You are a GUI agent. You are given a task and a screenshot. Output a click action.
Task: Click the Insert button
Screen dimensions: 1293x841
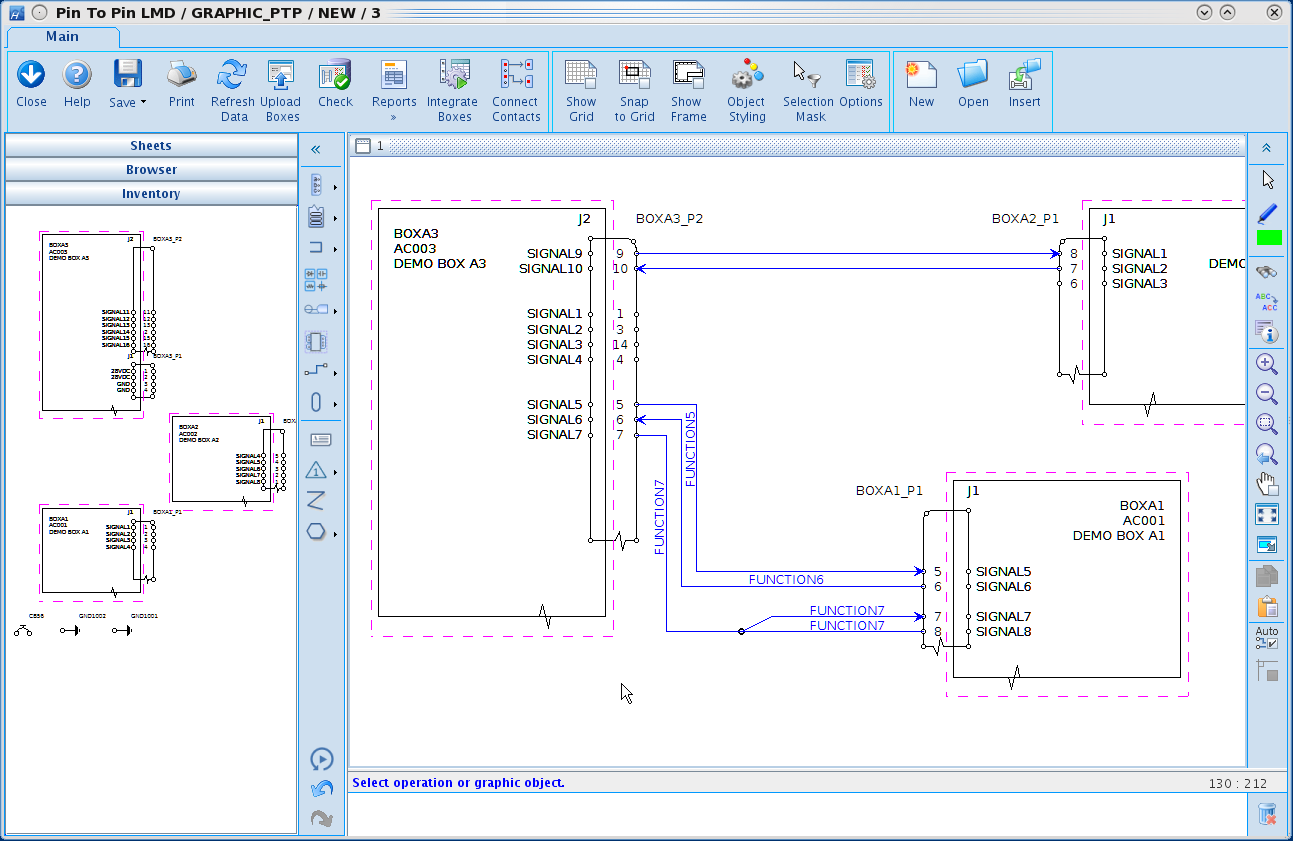tap(1025, 84)
